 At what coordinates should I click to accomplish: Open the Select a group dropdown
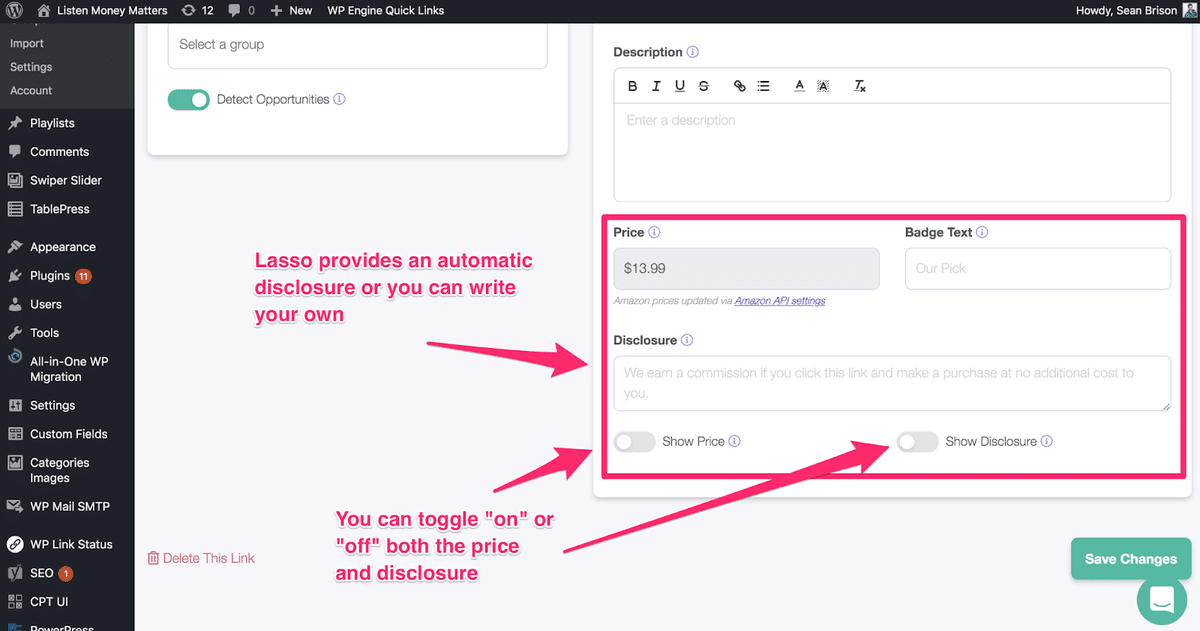point(357,44)
